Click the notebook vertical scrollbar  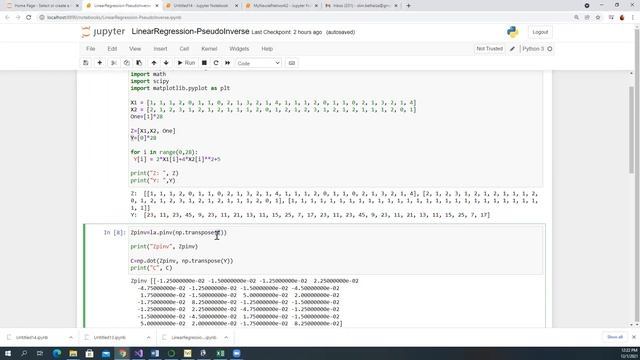point(631,131)
